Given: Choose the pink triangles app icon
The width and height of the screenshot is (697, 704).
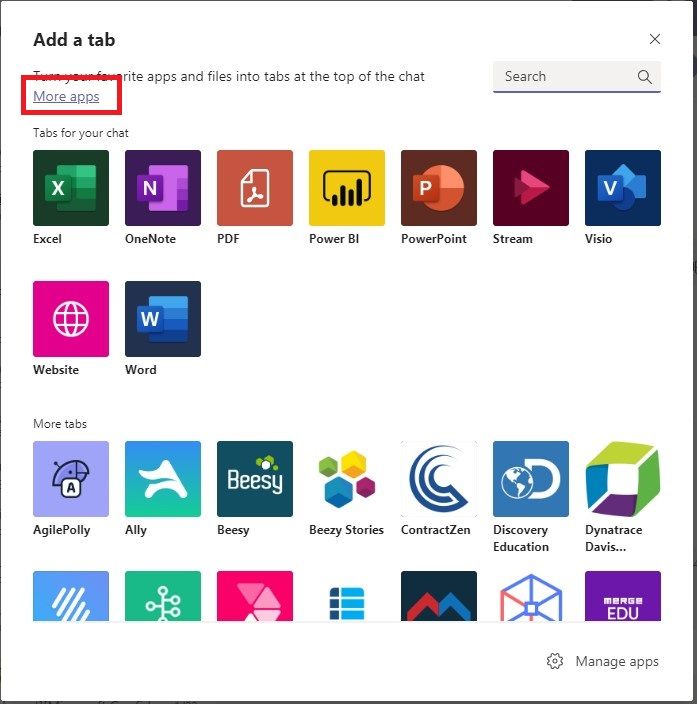Looking at the screenshot, I should tap(255, 596).
